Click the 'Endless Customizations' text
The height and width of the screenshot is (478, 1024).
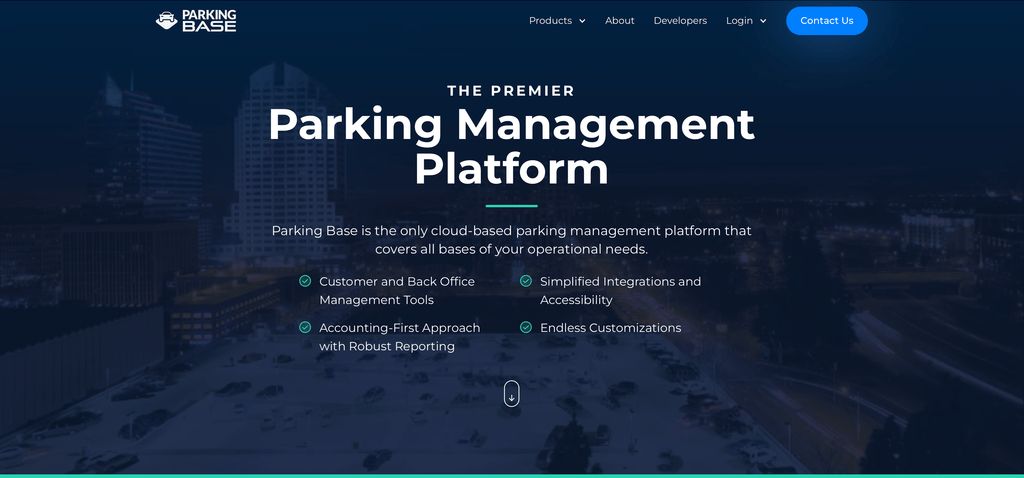pyautogui.click(x=611, y=328)
